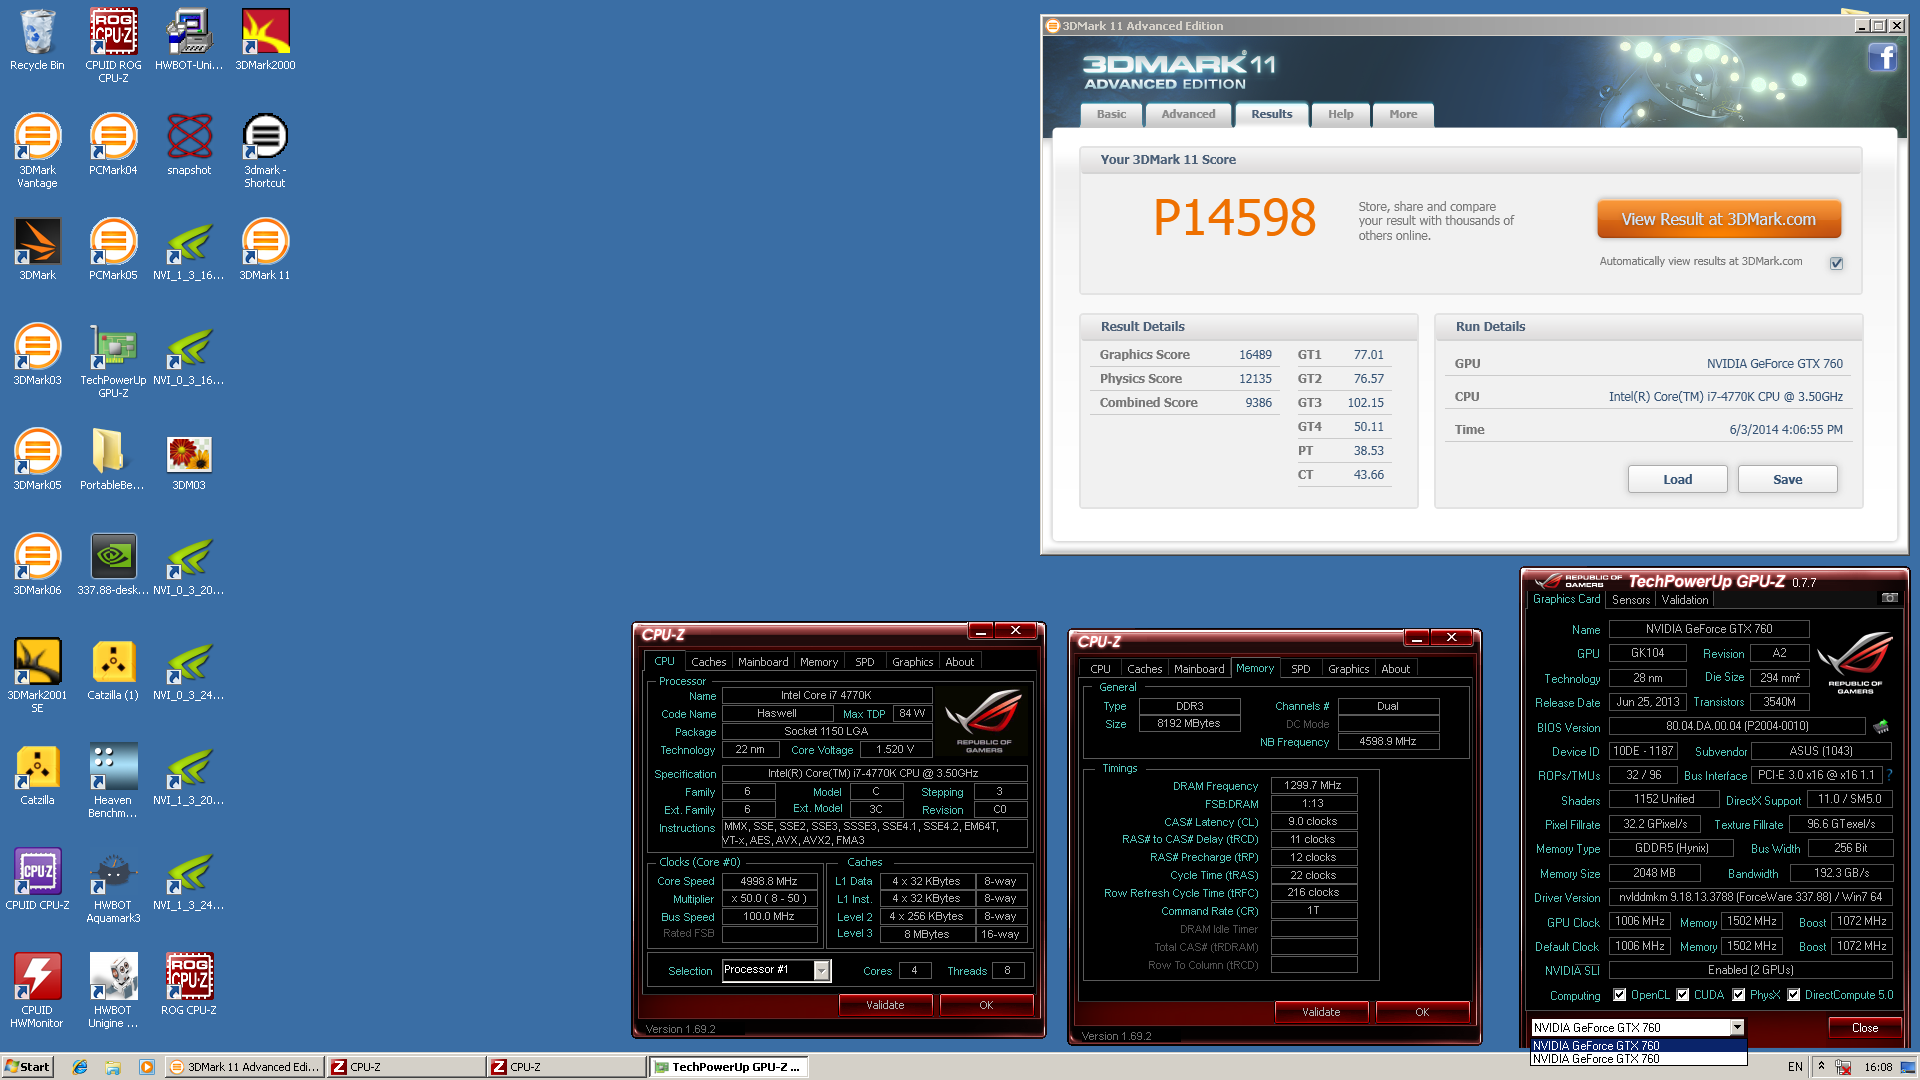
Task: Toggle the OpenCL checkbox in GPU-Z
Action: pos(1619,995)
